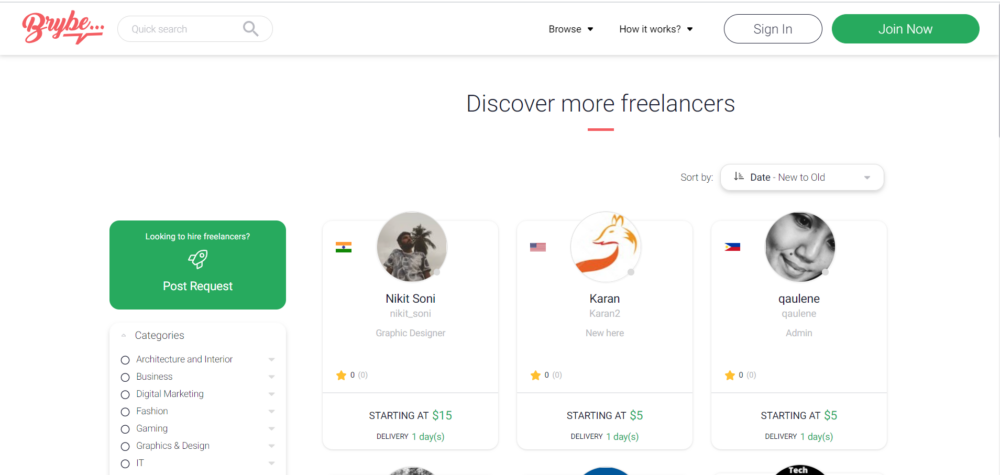Expand Gaming subcategories arrow

272,428
